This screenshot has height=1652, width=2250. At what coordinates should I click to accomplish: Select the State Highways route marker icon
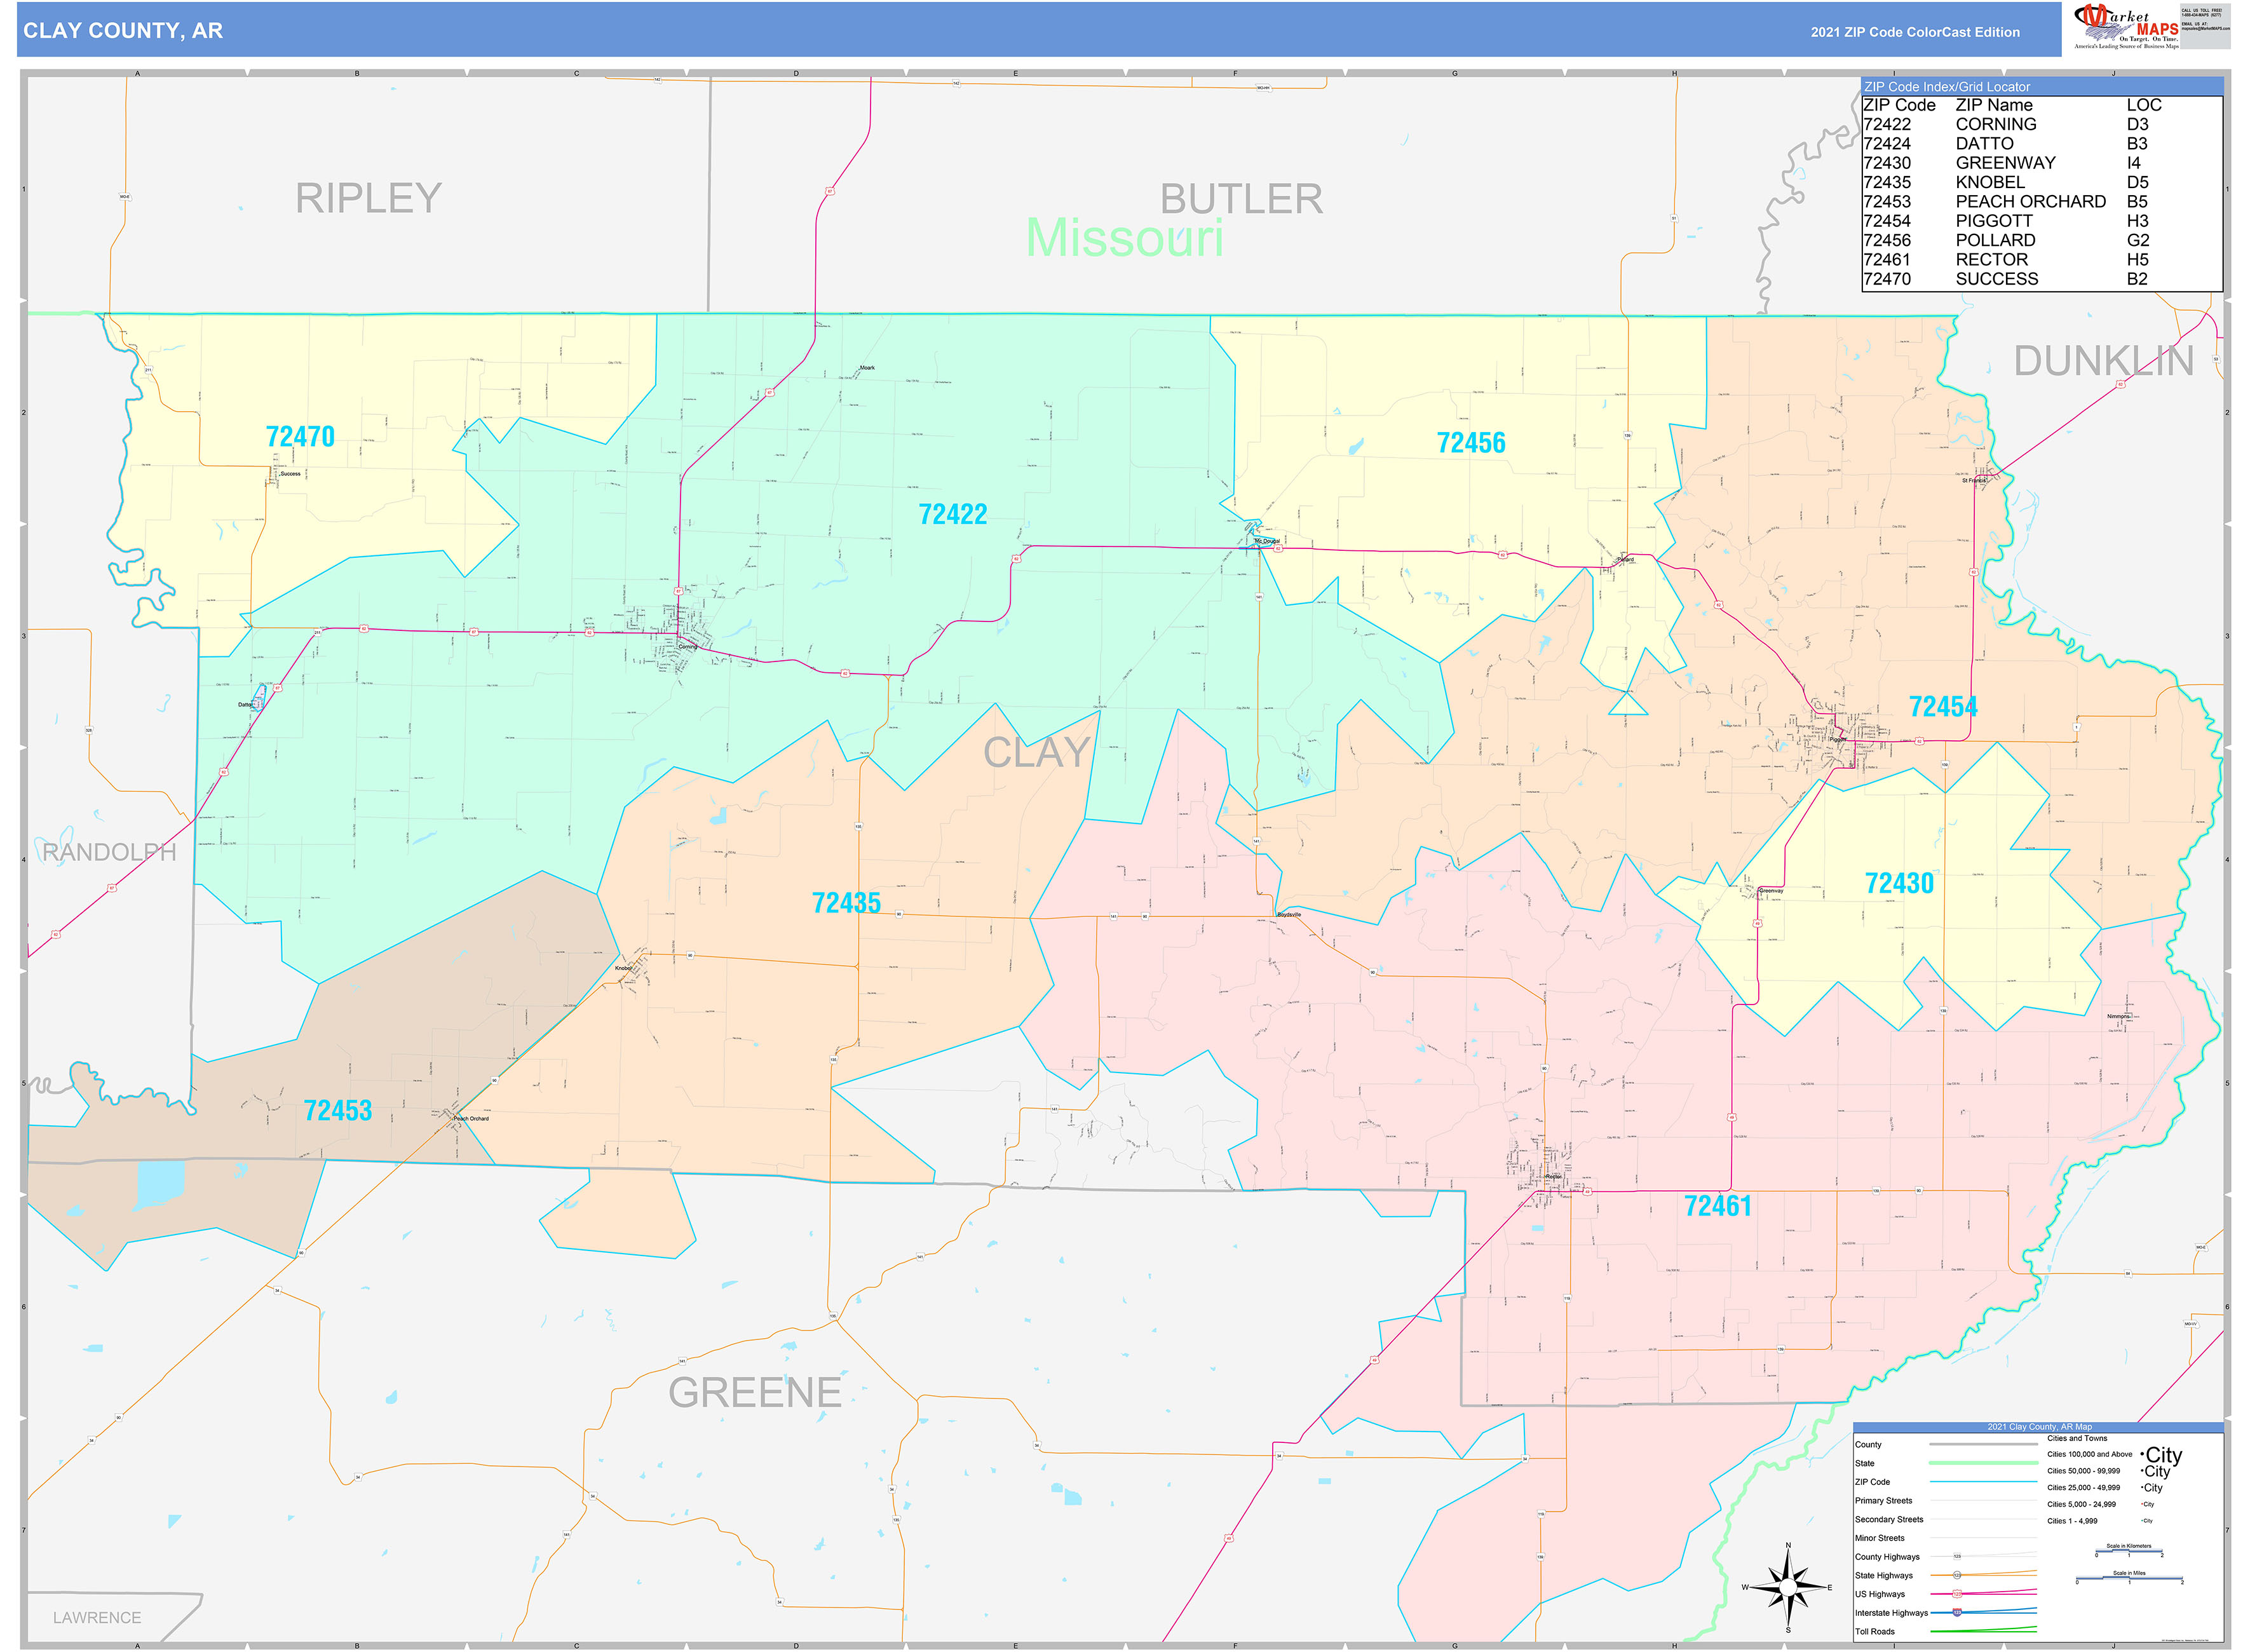(1957, 1575)
